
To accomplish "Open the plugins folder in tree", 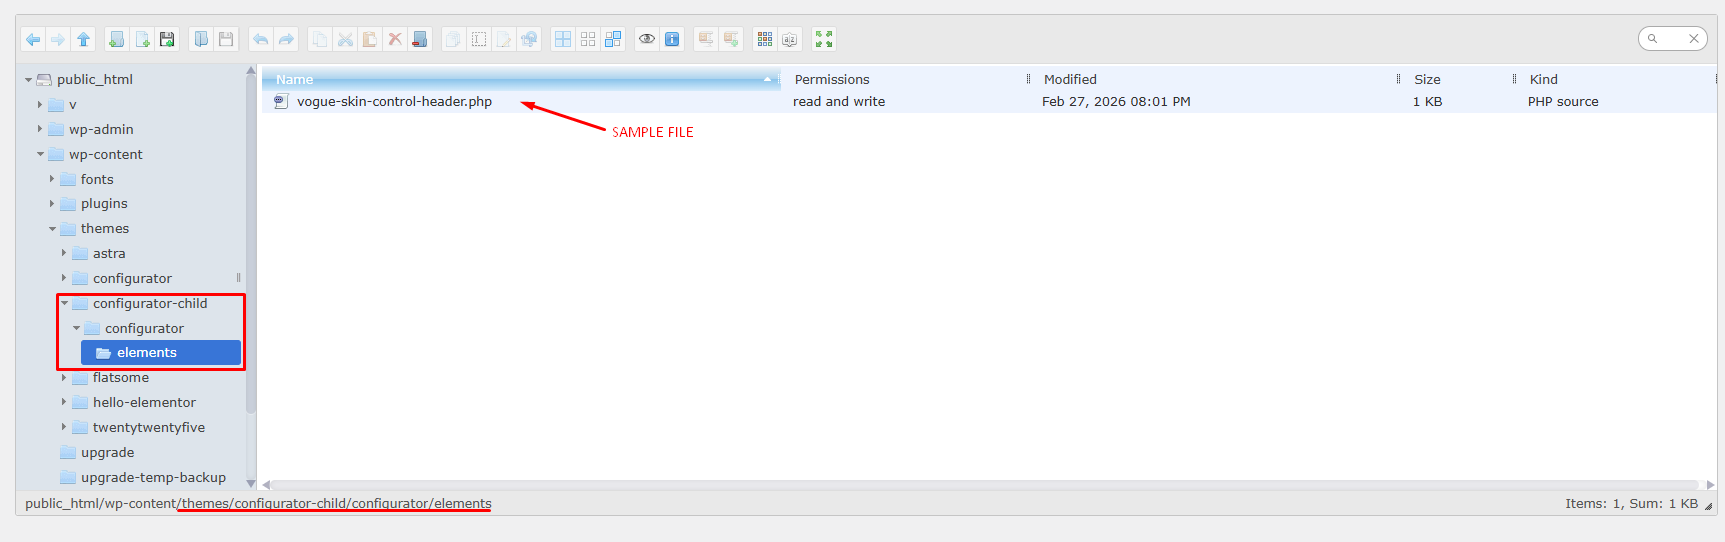I will click(104, 203).
